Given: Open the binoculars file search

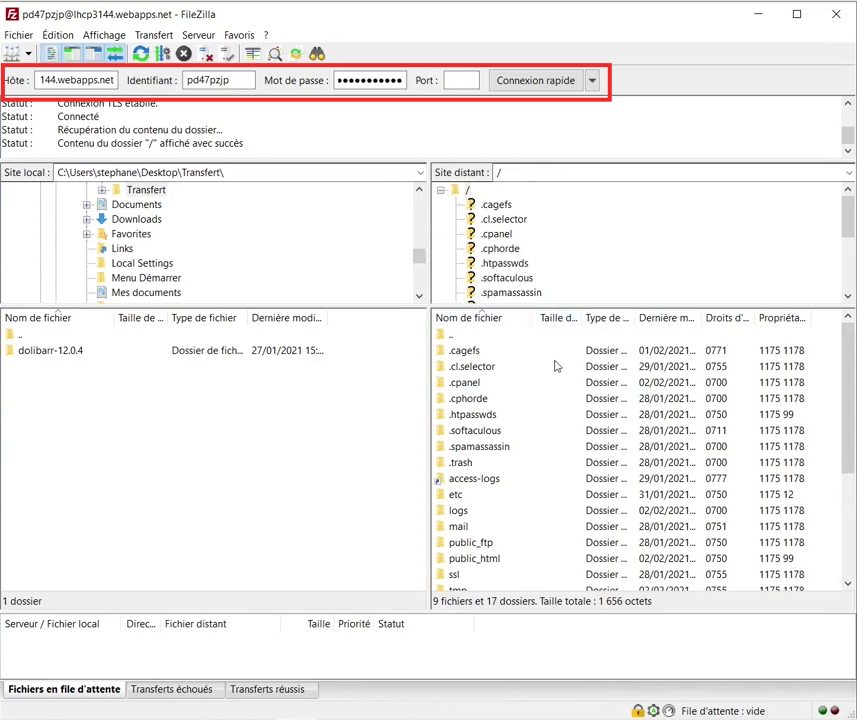Looking at the screenshot, I should (317, 54).
